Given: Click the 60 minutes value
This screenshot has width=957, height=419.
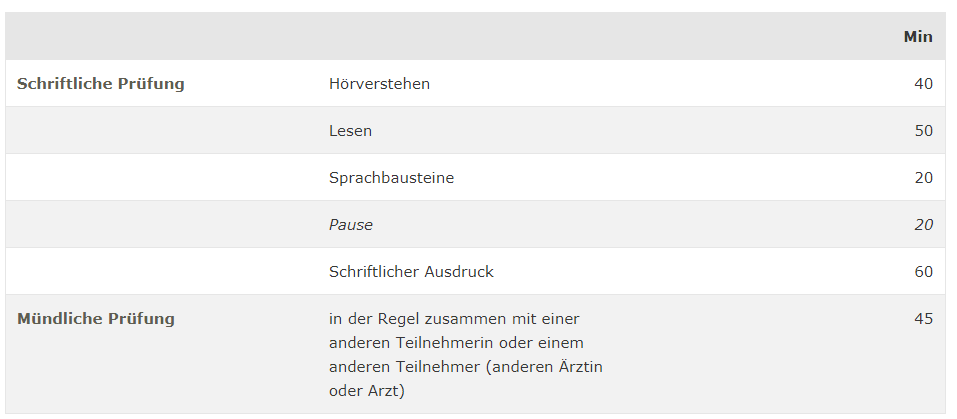Looking at the screenshot, I should pyautogui.click(x=923, y=271).
